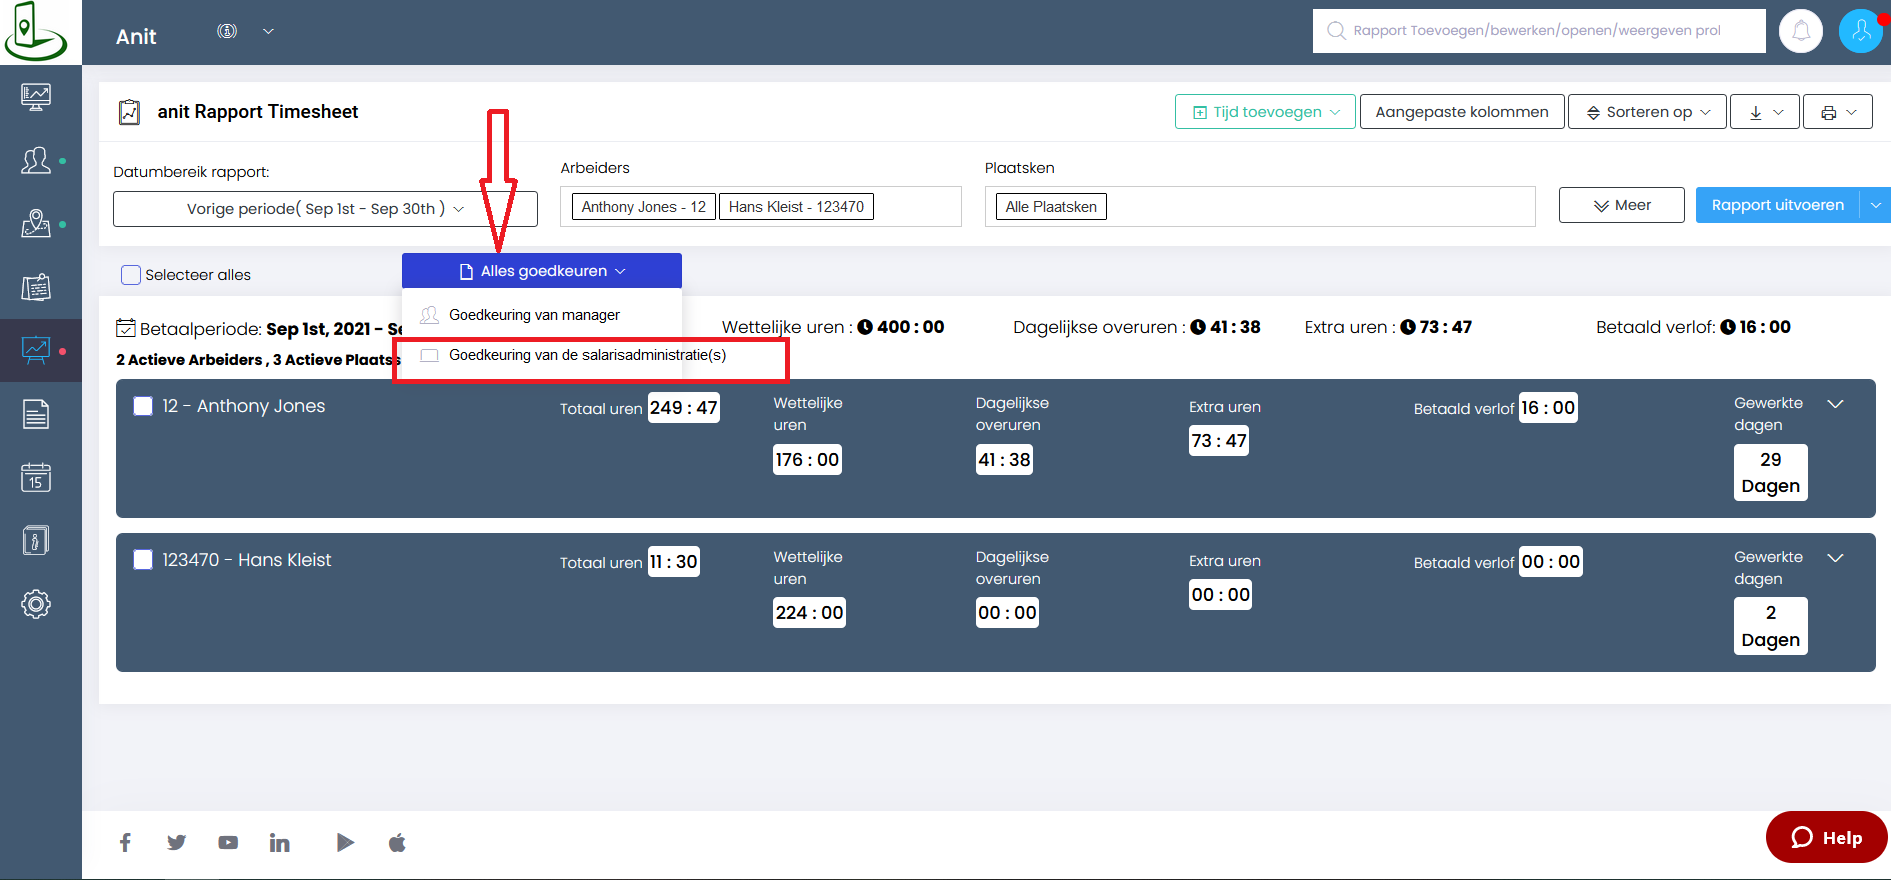Click the Facebook icon in footer
The height and width of the screenshot is (880, 1891).
coord(125,843)
